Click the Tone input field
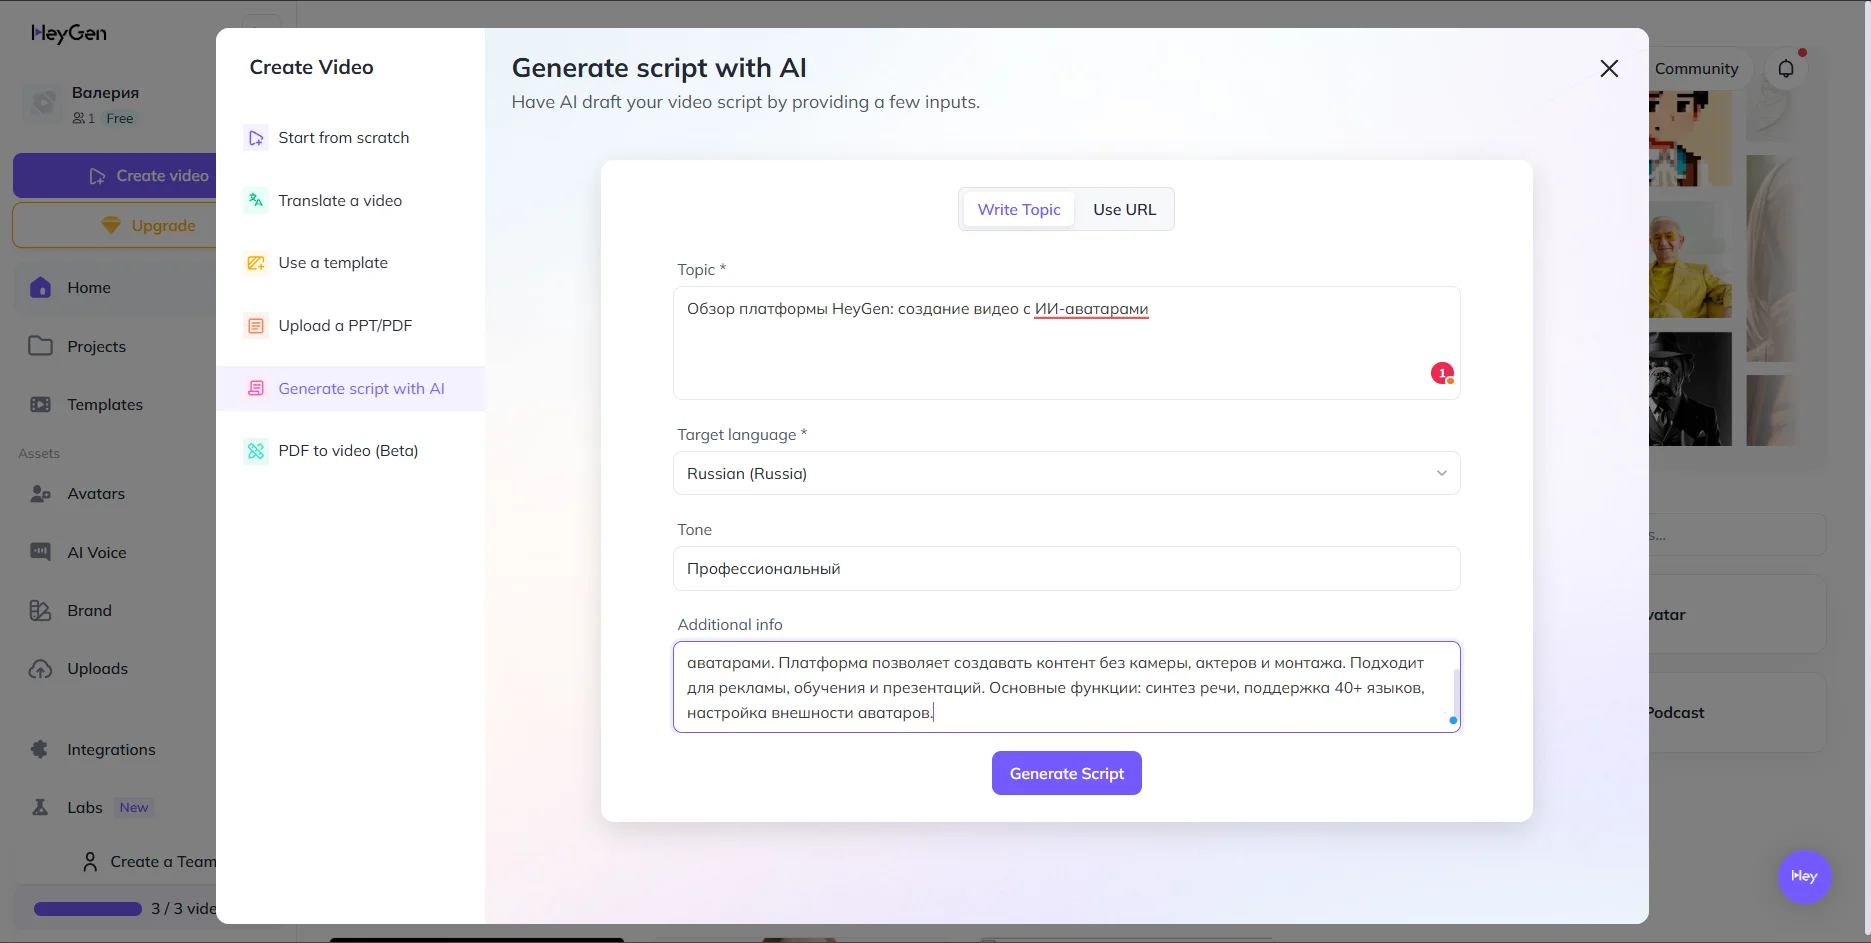The width and height of the screenshot is (1871, 943). (x=1067, y=568)
